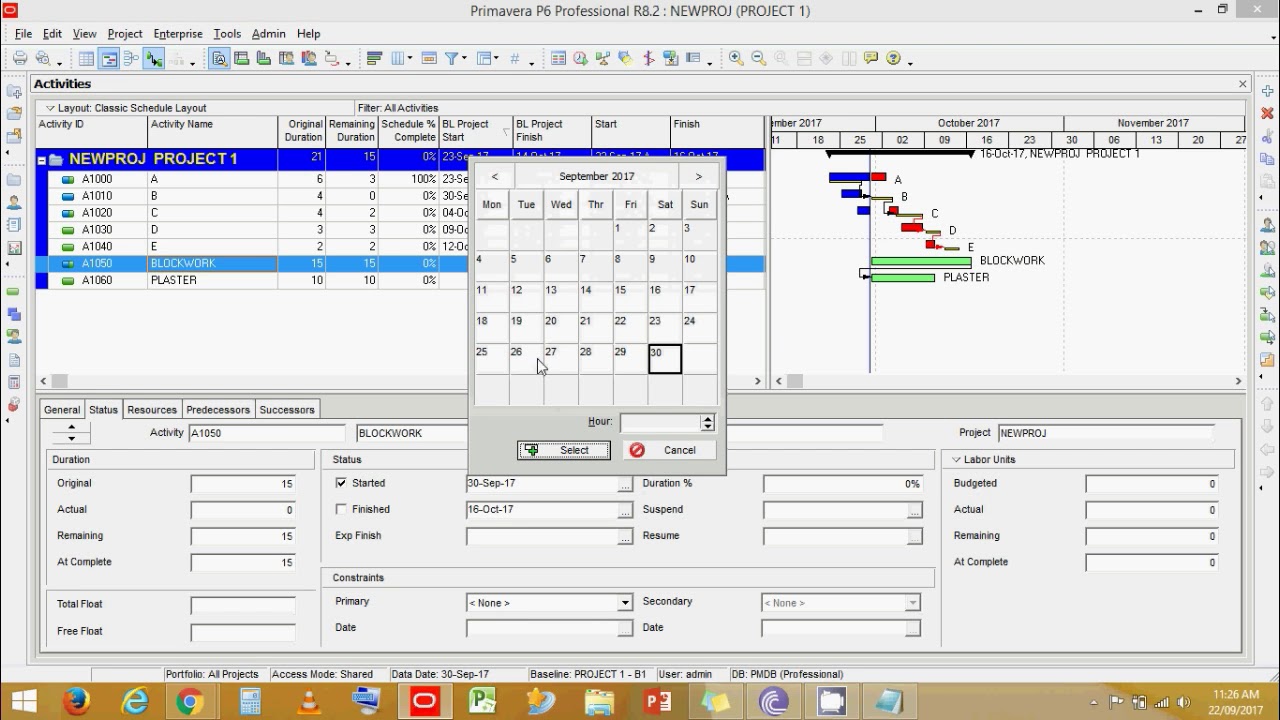Image resolution: width=1280 pixels, height=720 pixels.
Task: Click the Windows Start button
Action: tap(24, 702)
